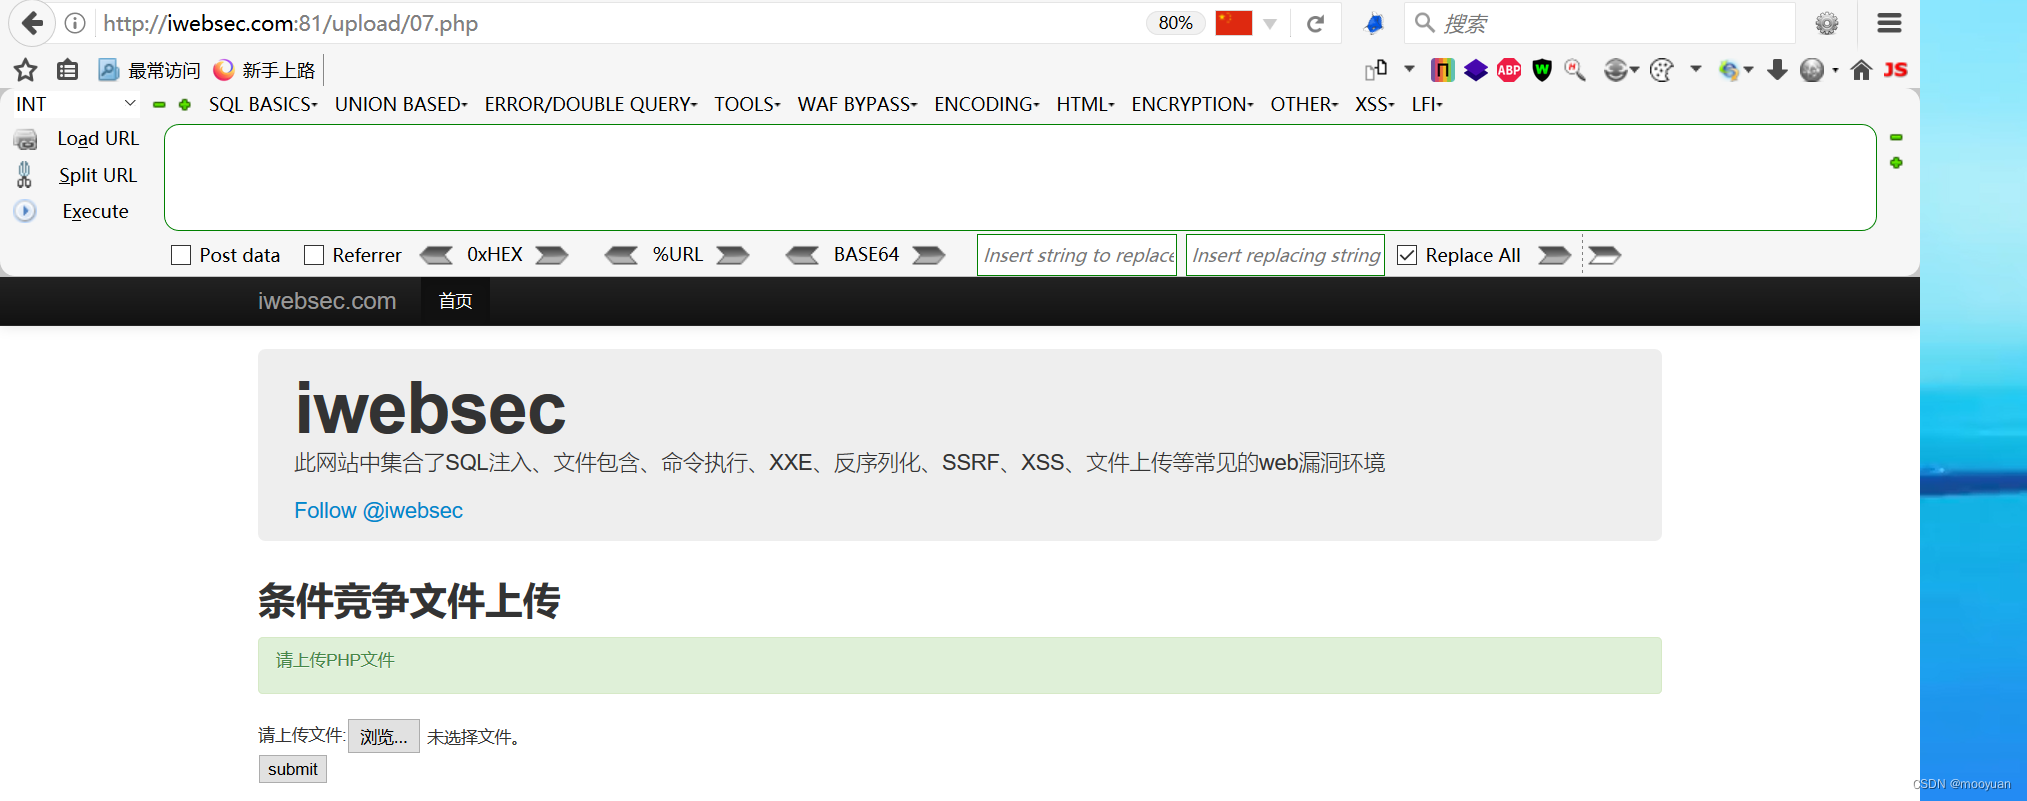The width and height of the screenshot is (2027, 801).
Task: Bookmark this page with the star icon
Action: (26, 70)
